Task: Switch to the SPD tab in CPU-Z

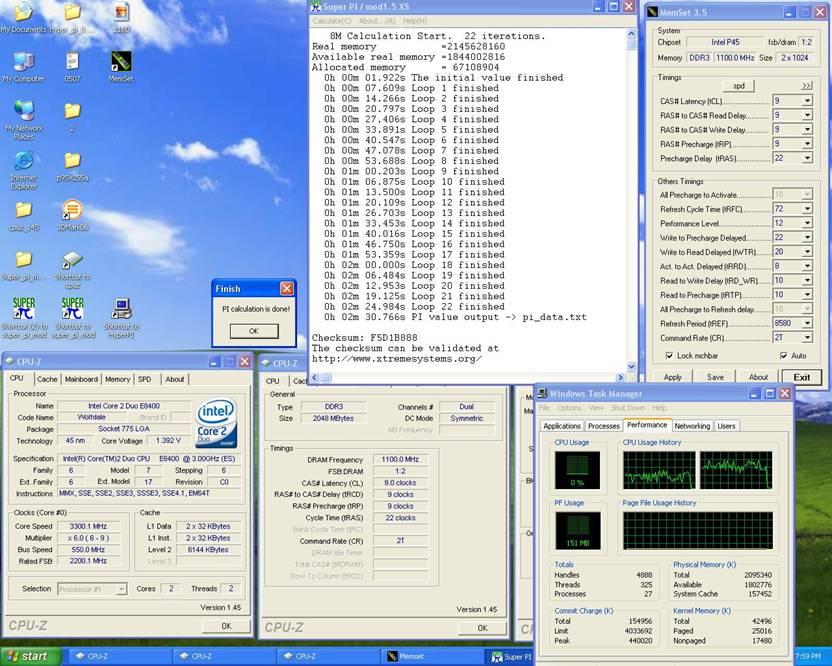Action: [144, 379]
